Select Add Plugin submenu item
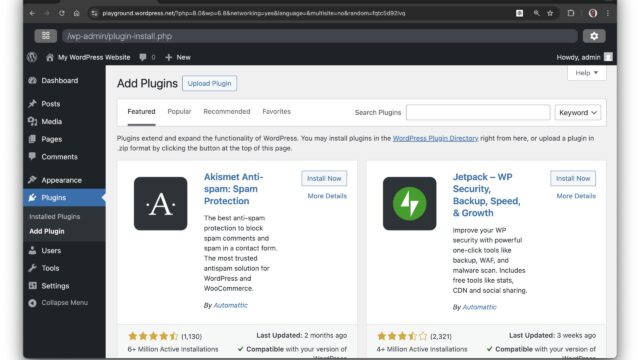 [x=47, y=231]
